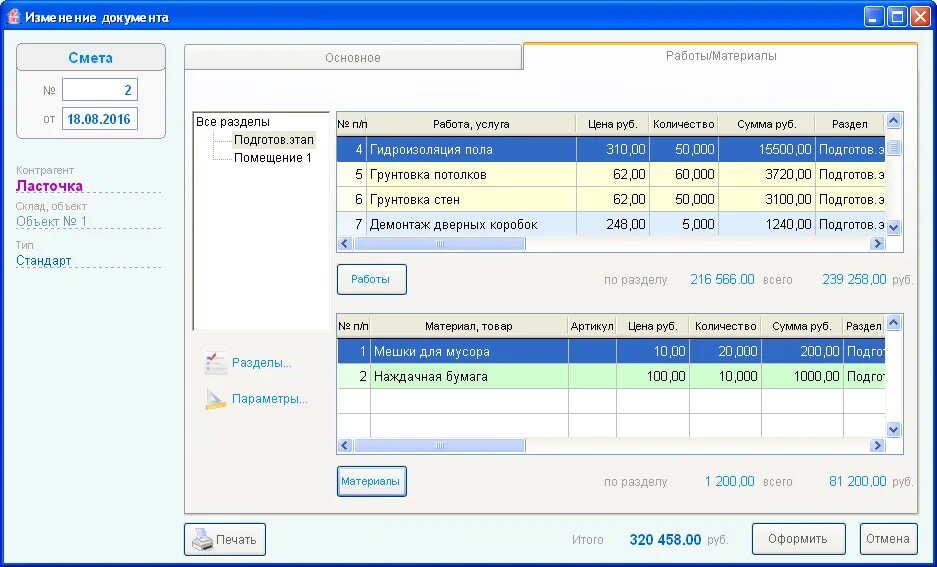Click materials Сумма руб. column header

pyautogui.click(x=802, y=326)
